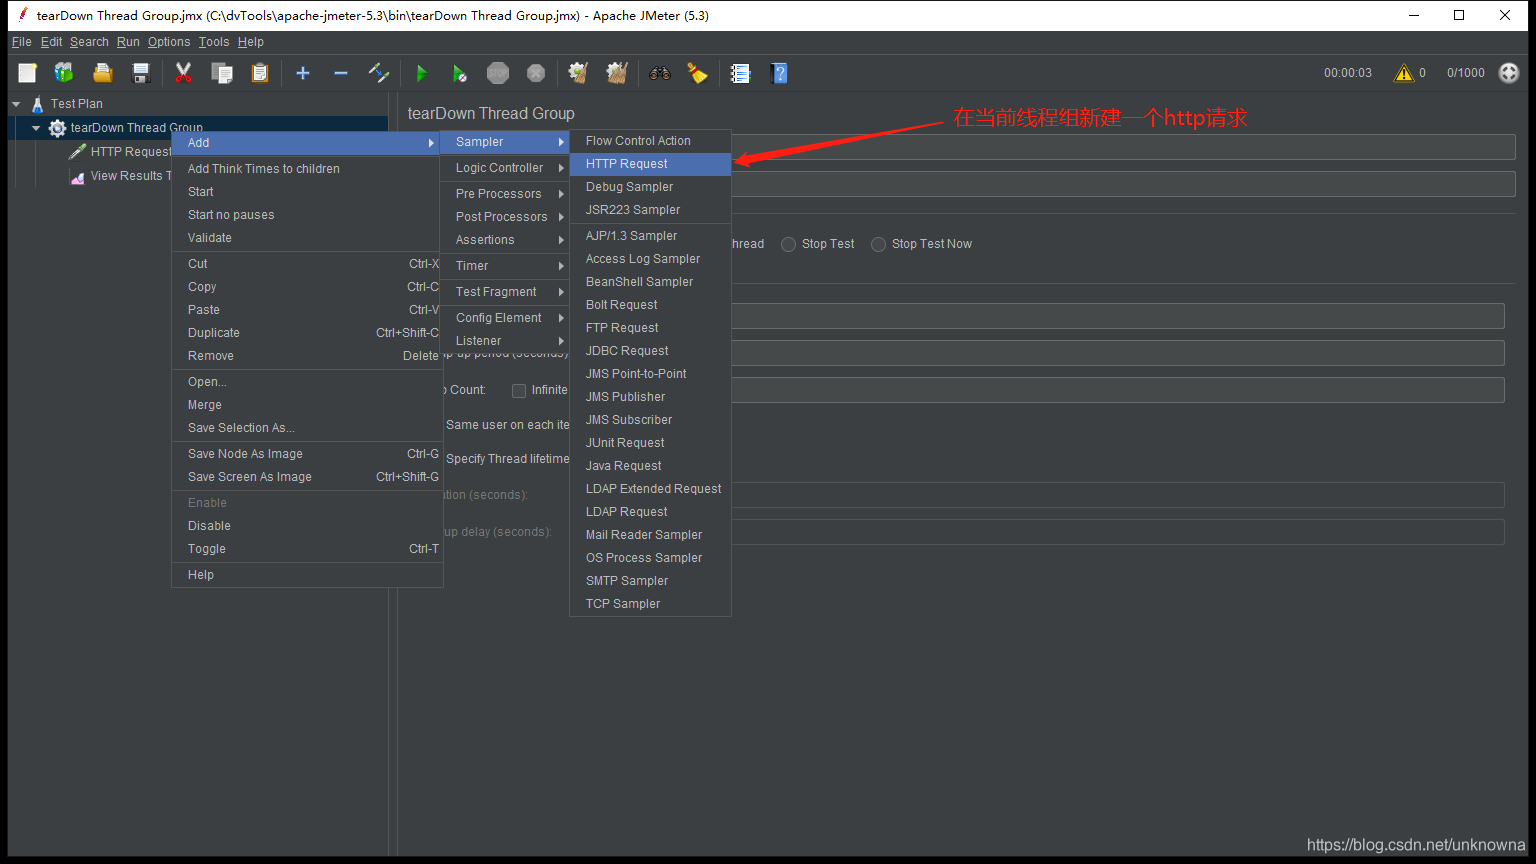Click Validate in the context menu
The width and height of the screenshot is (1536, 864).
tap(307, 238)
